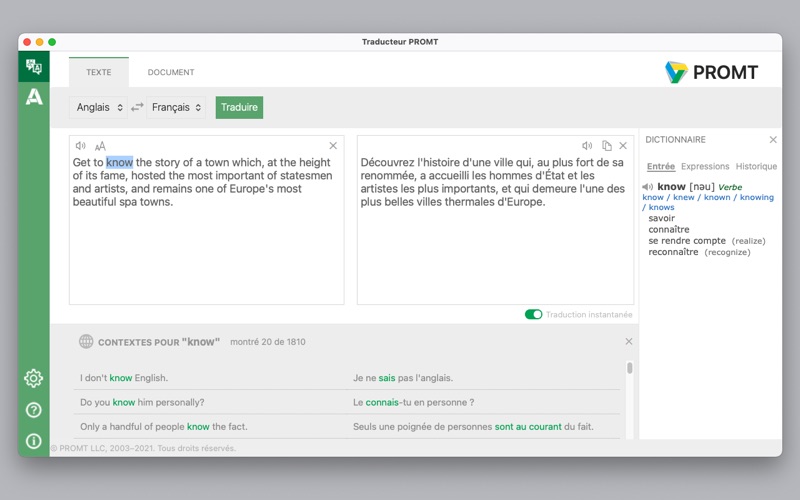Select translation 'connaître' in dictionary
The width and height of the screenshot is (800, 500).
pyautogui.click(x=668, y=230)
